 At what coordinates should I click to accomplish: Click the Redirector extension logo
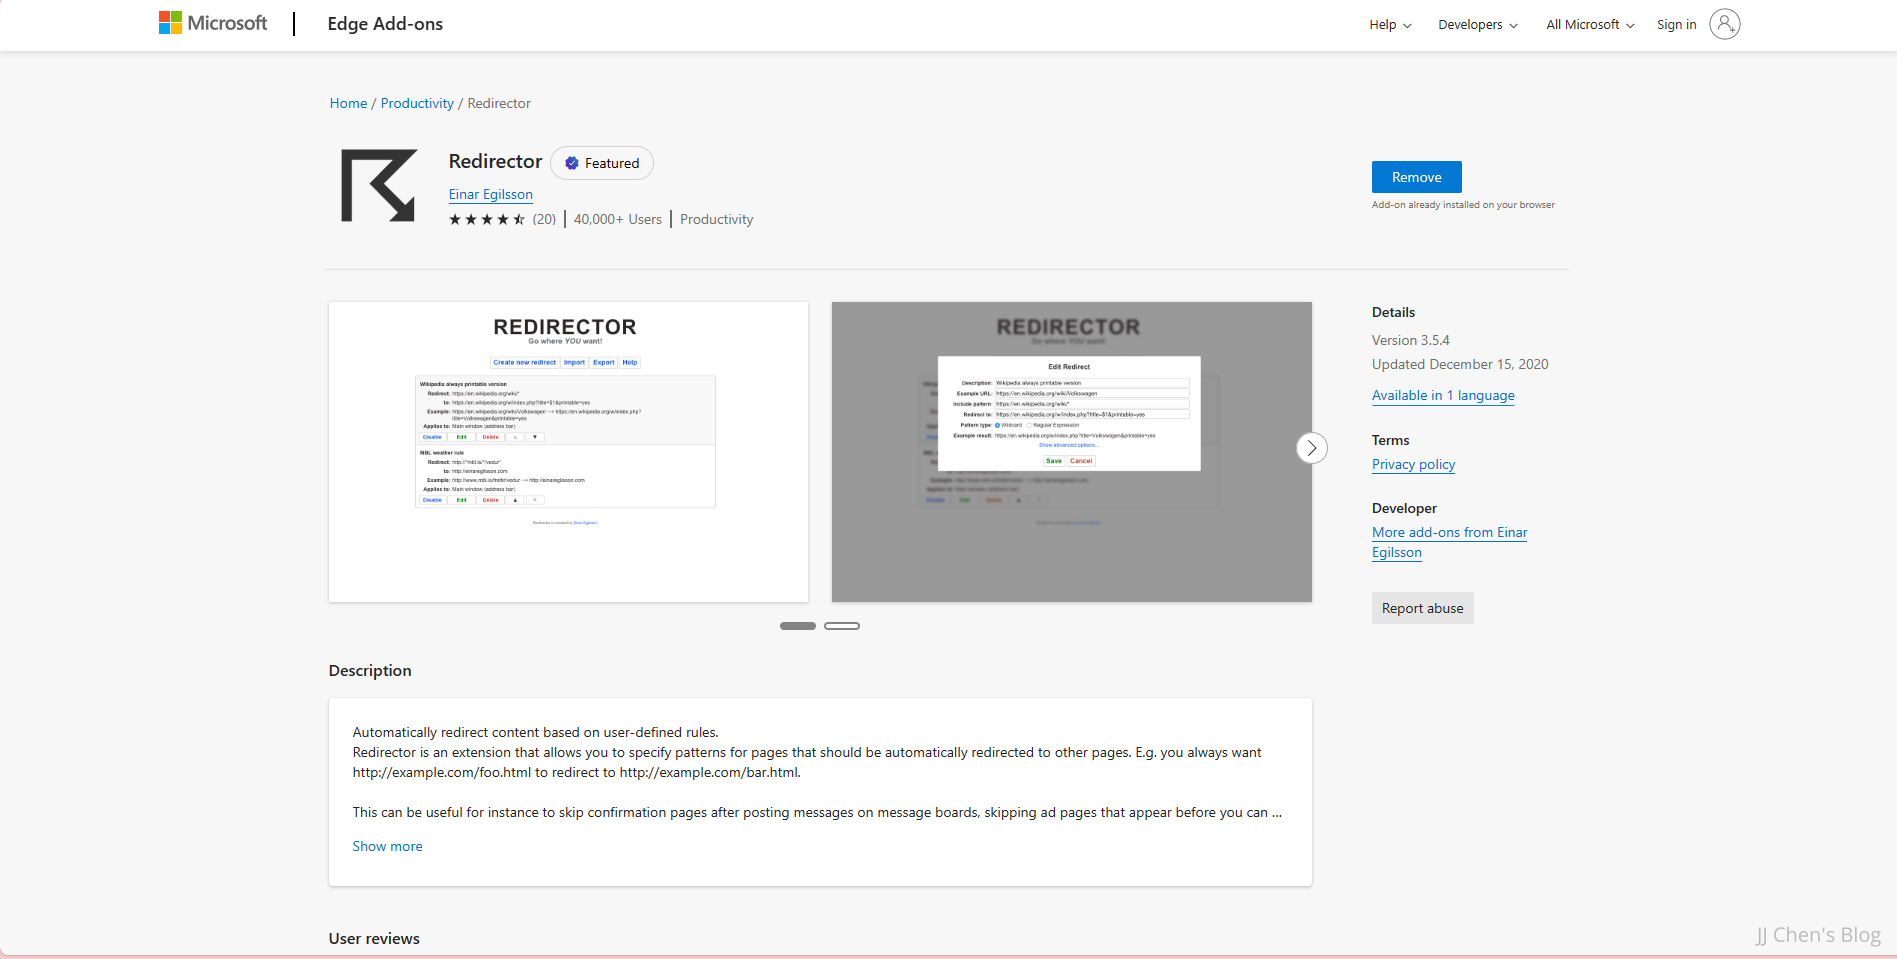coord(379,185)
